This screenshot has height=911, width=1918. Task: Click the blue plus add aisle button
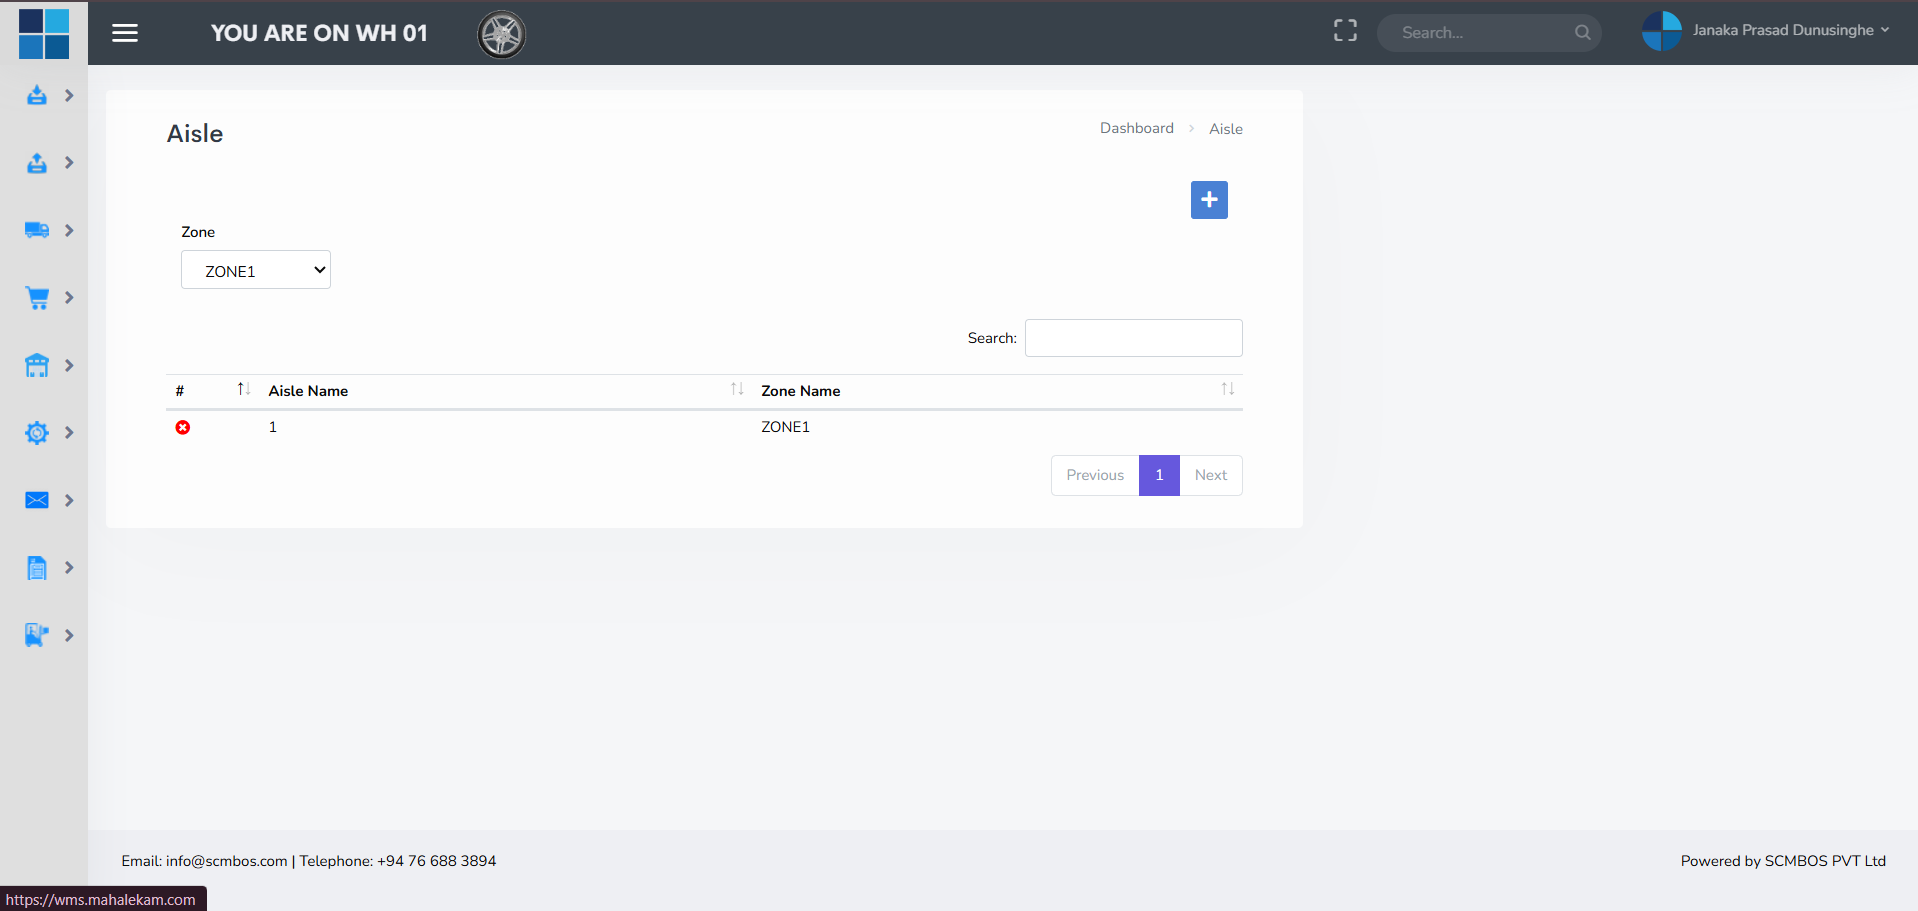coord(1209,200)
